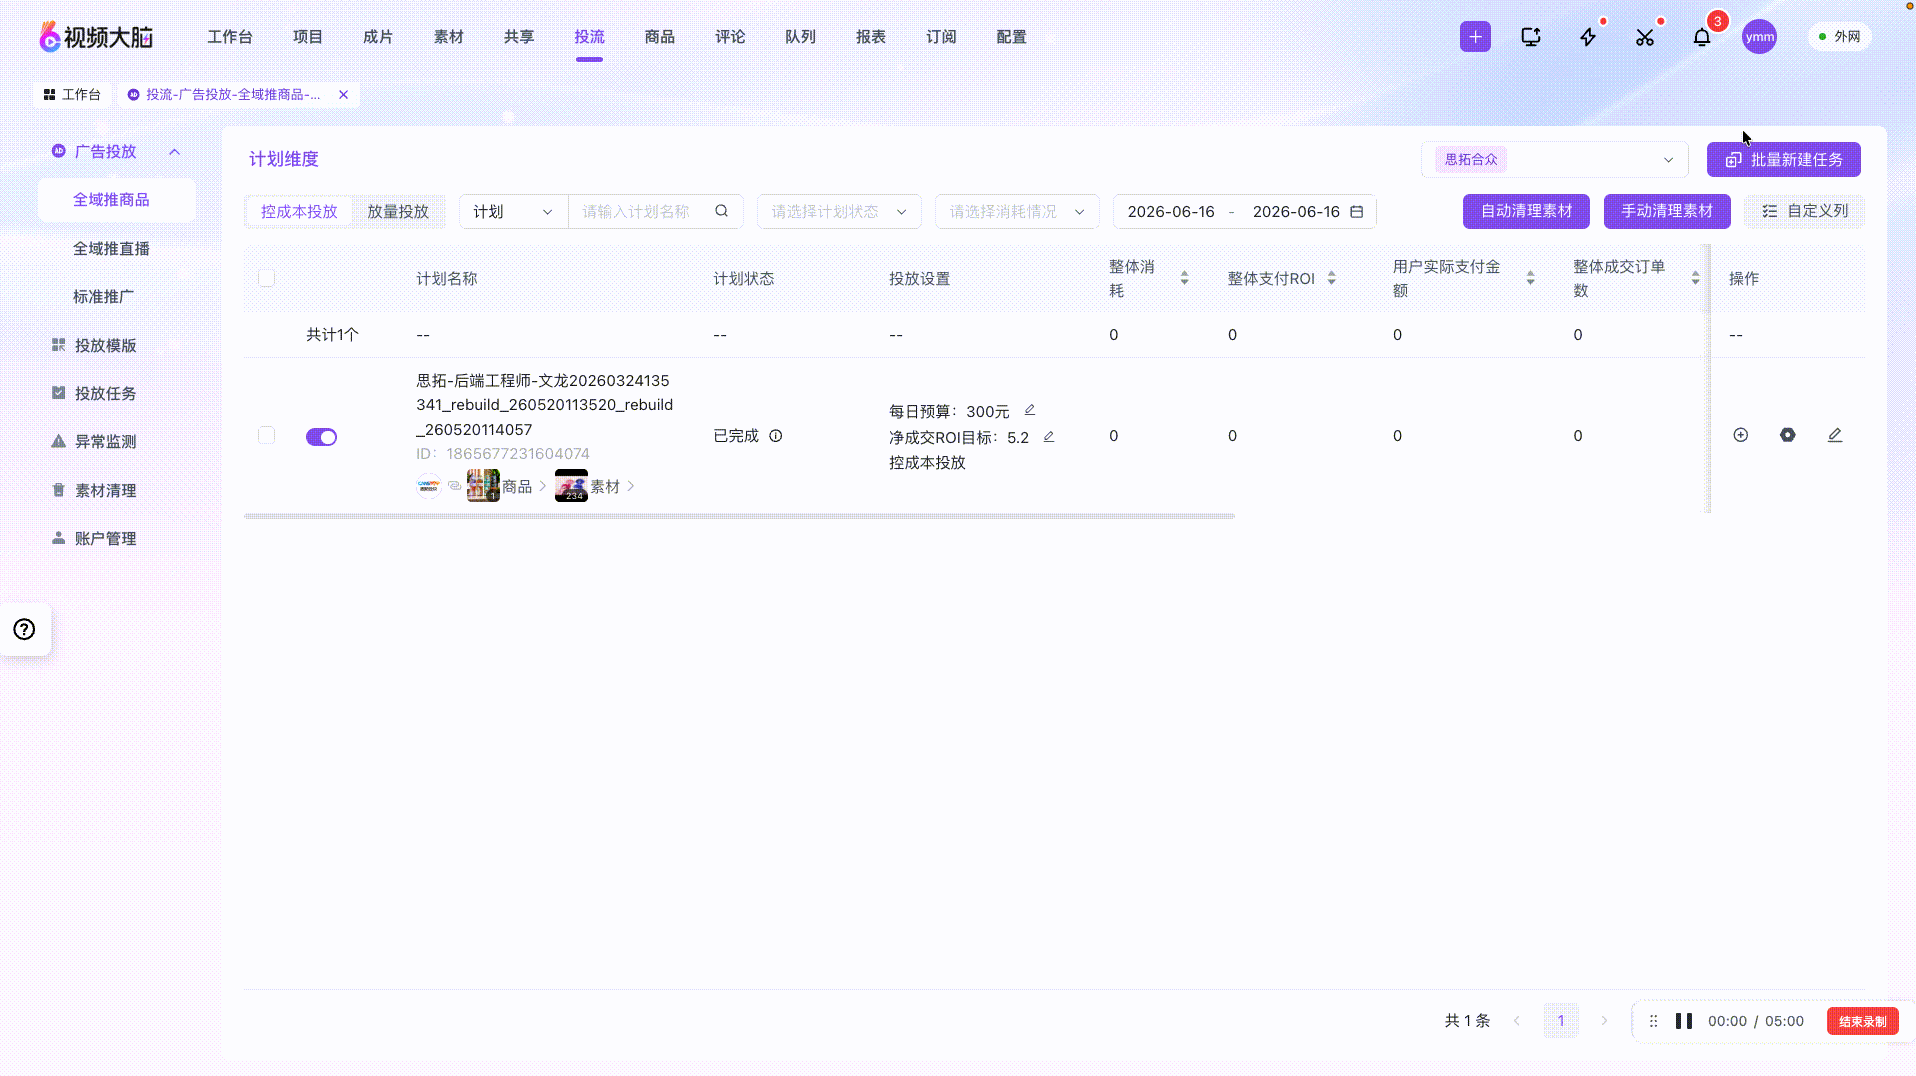Click the plus circle icon in 操作 column
The height and width of the screenshot is (1076, 1916).
(1741, 435)
